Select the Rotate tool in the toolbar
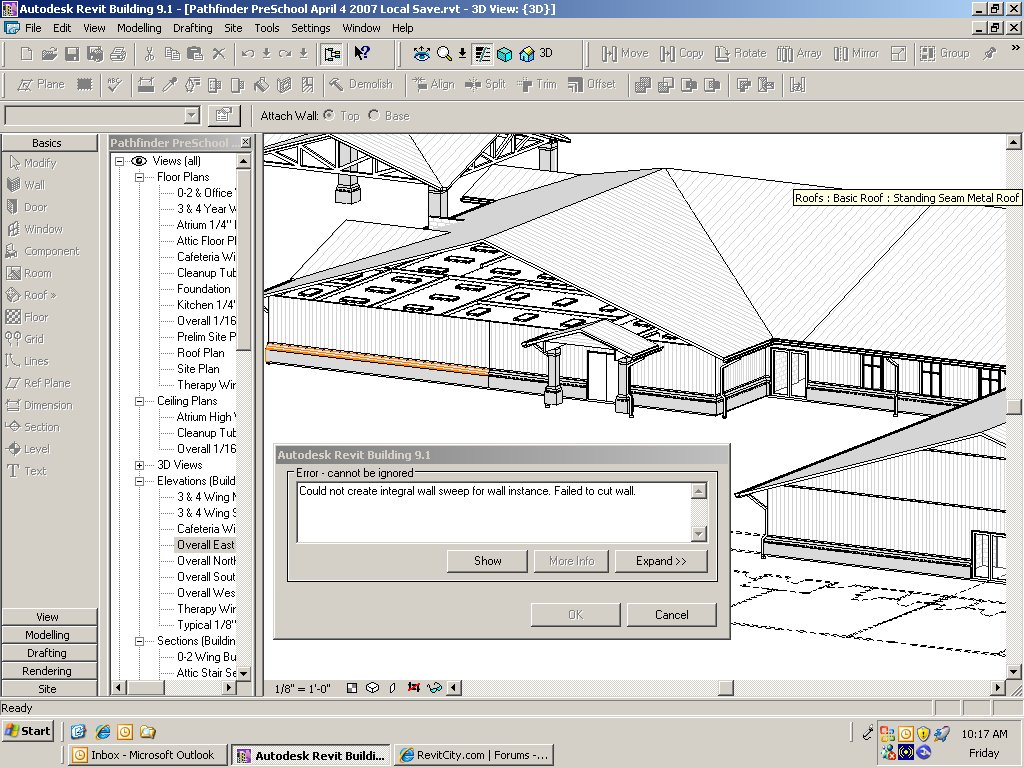The height and width of the screenshot is (768, 1024). coord(738,54)
